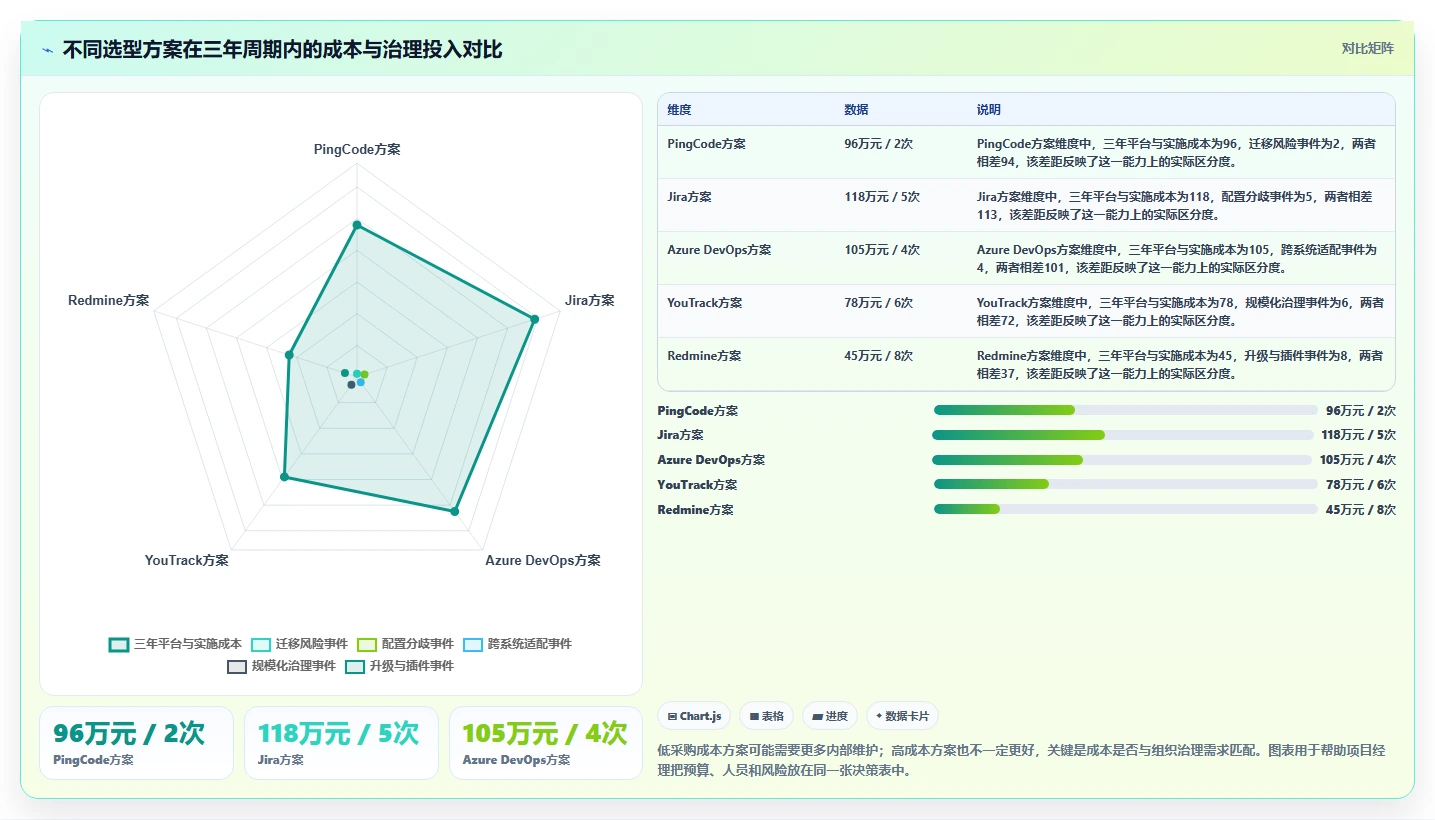The height and width of the screenshot is (820, 1435).
Task: Select the Jira方案 table row name
Action: coord(689,197)
